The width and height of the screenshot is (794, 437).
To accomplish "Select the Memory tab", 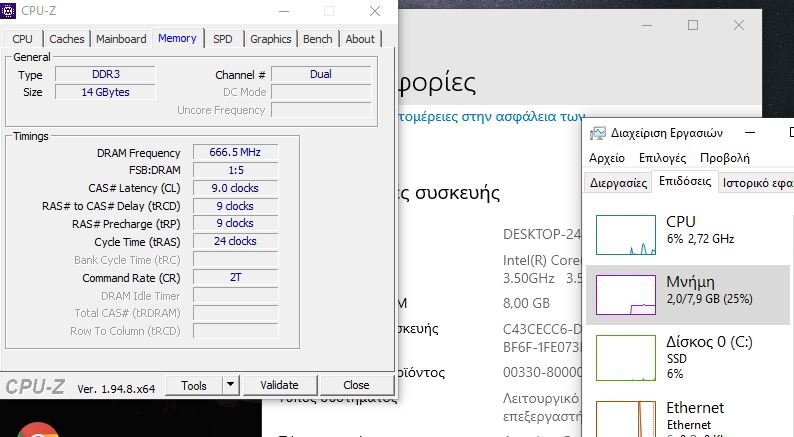I will [x=177, y=38].
